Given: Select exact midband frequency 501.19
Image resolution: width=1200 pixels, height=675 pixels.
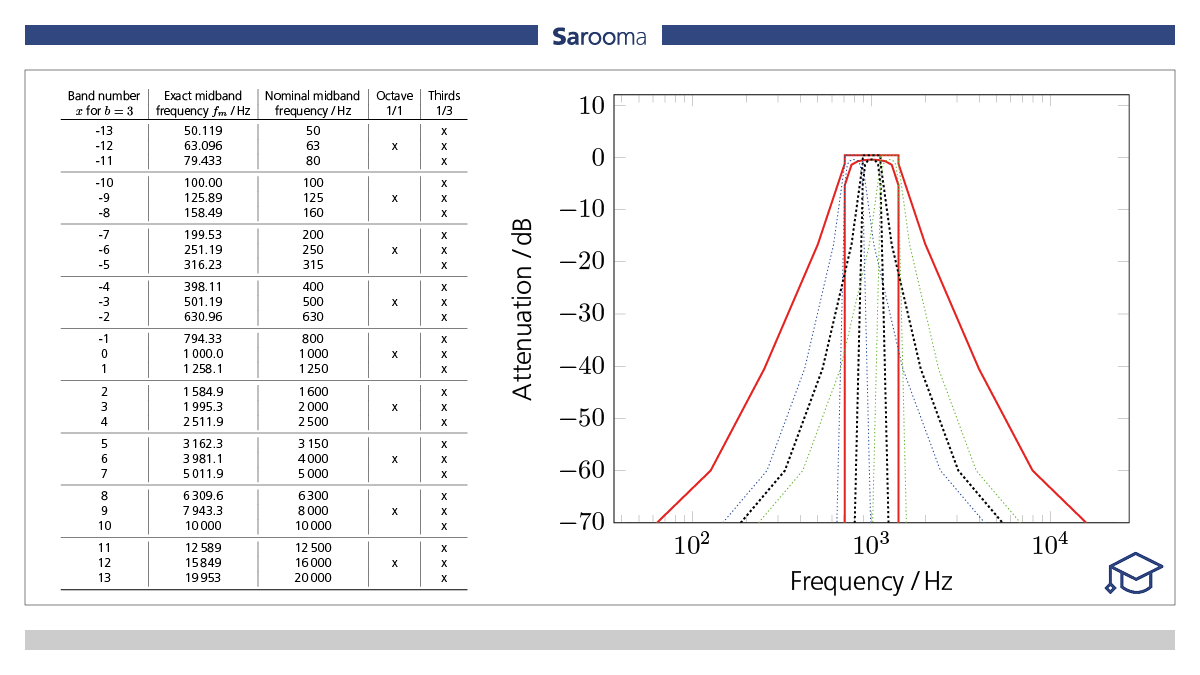Looking at the screenshot, I should [204, 302].
